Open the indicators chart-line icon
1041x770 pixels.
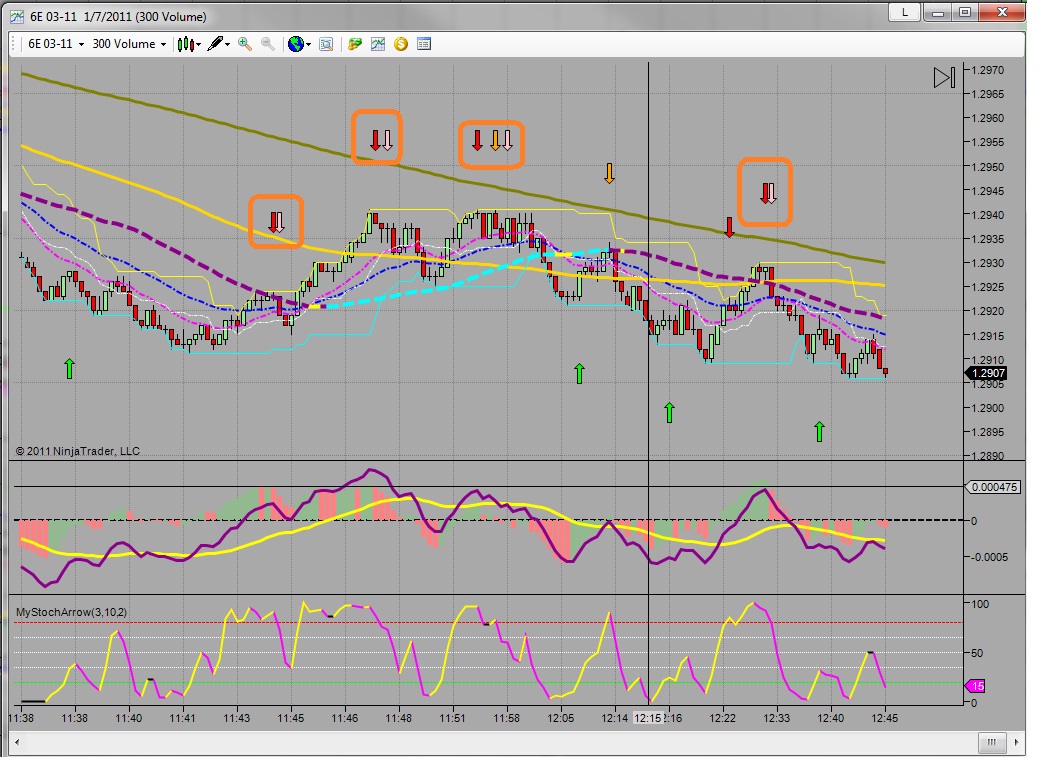coord(378,44)
